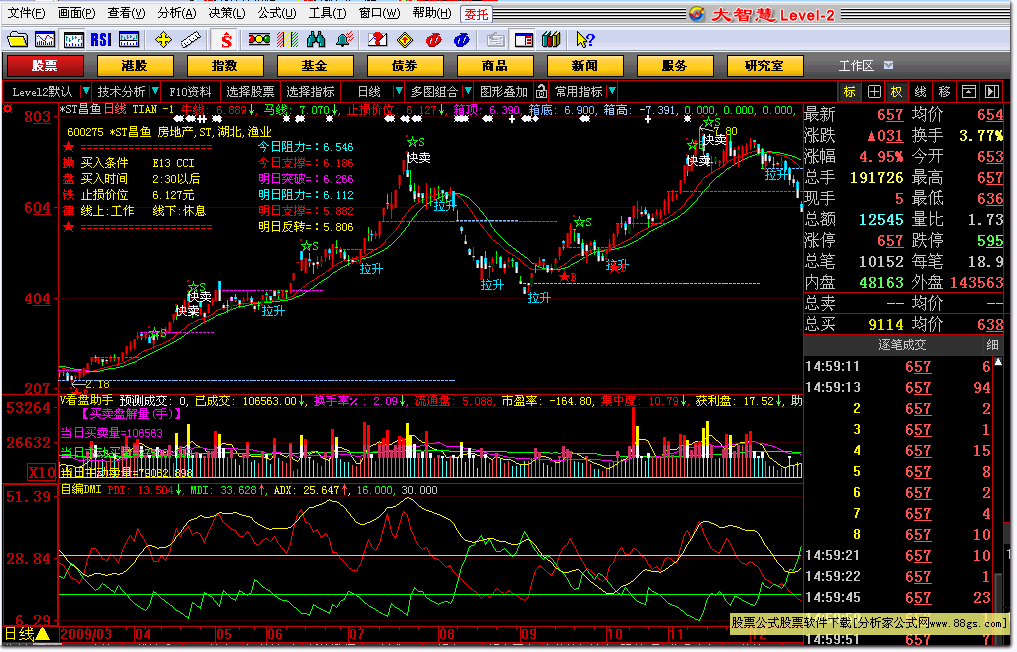
Task: Click the yellow diamond up-arrow icon
Action: tap(405, 40)
